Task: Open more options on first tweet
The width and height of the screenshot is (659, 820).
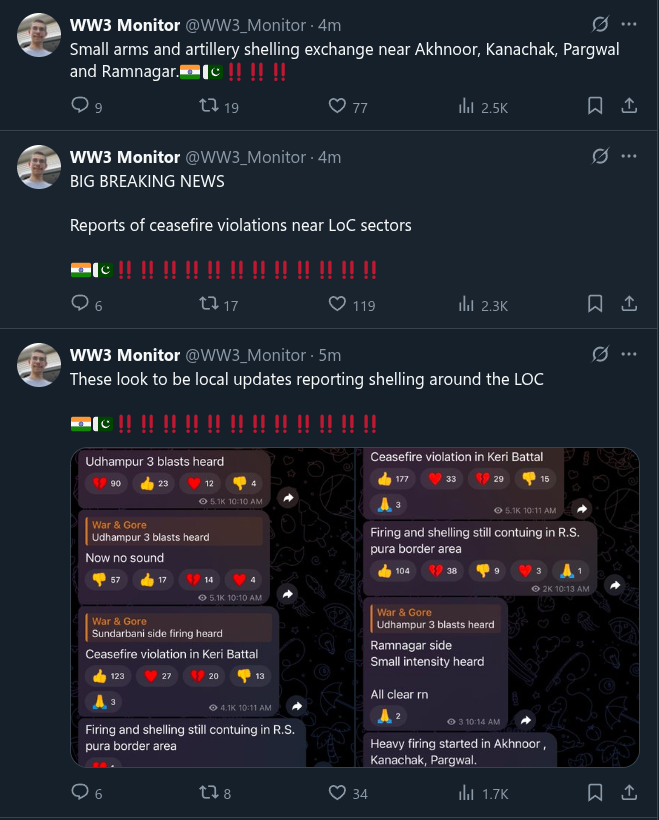Action: pos(629,24)
